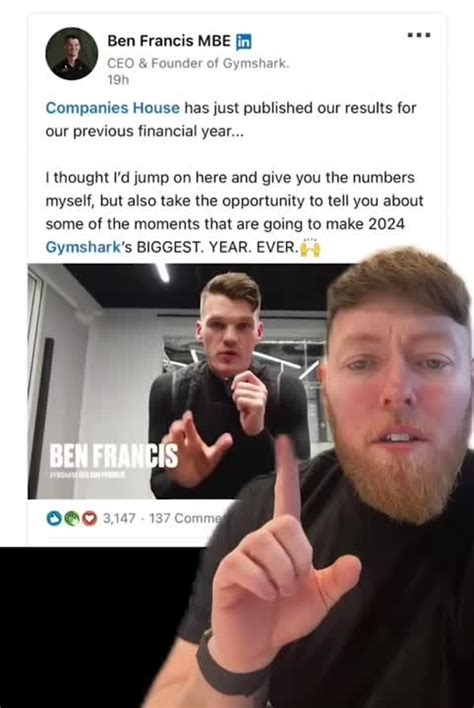Play the embedded post video
Viewport: 474px width, 708px height.
pyautogui.click(x=181, y=382)
